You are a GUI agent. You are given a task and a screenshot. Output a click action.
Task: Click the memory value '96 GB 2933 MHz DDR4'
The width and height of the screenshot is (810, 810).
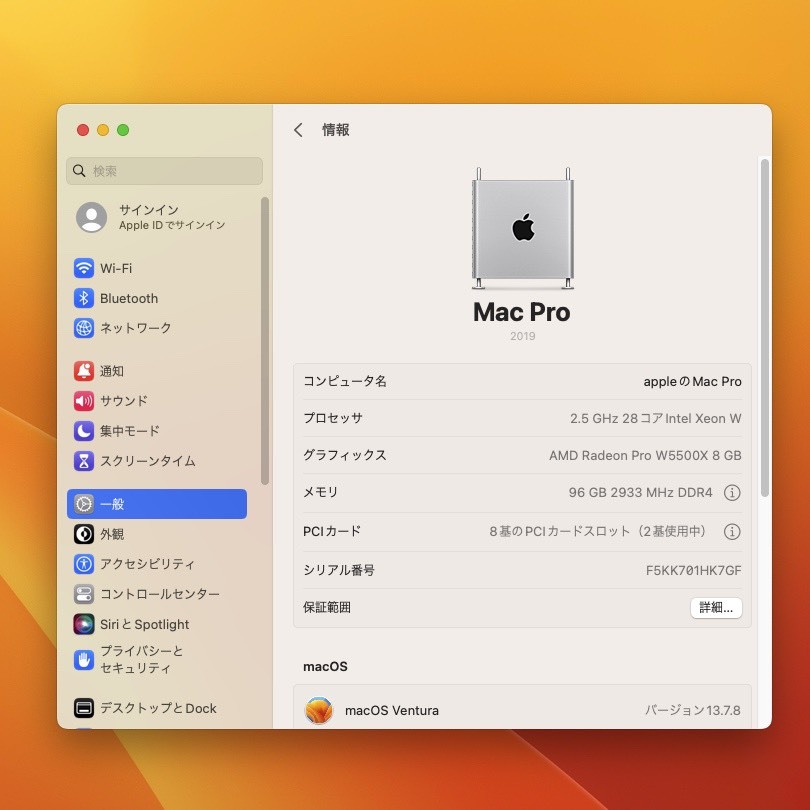tap(641, 493)
